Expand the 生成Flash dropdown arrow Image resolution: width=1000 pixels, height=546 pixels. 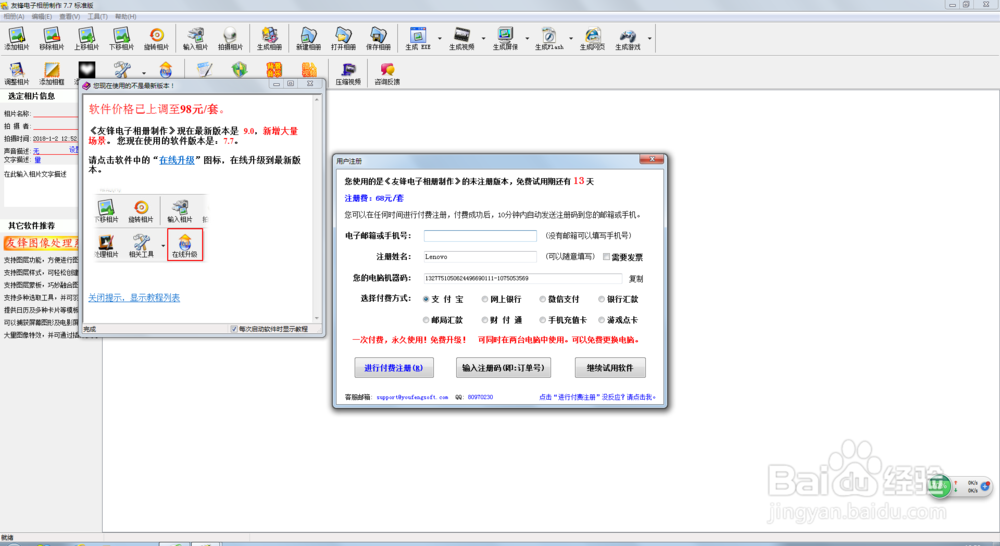(x=571, y=38)
